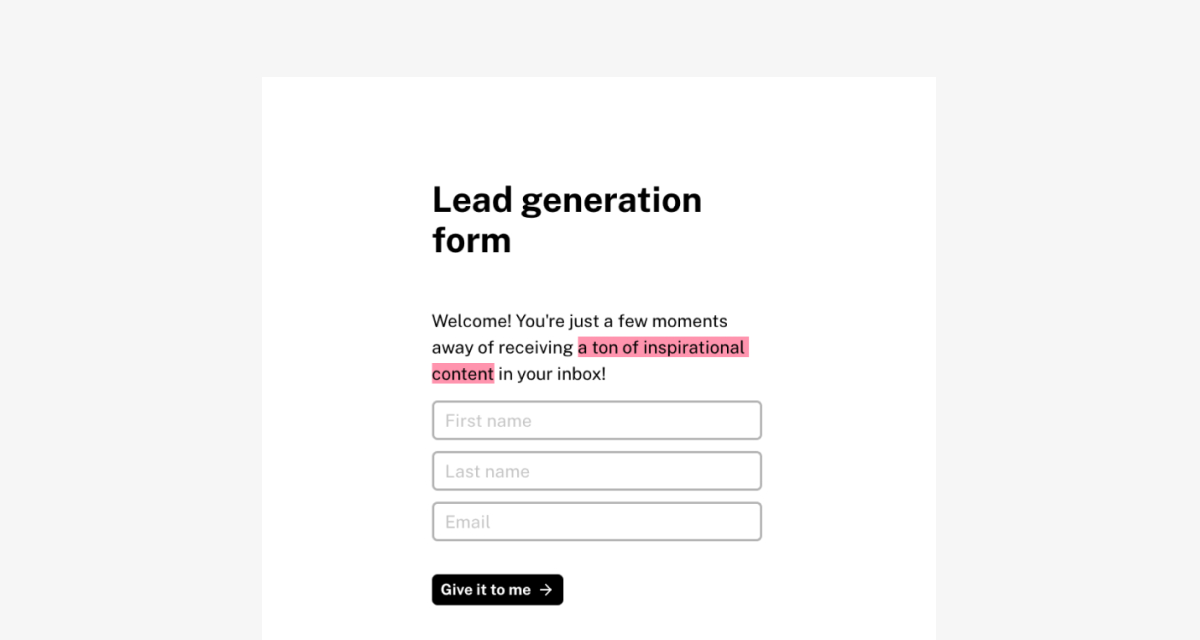
Task: Focus the Last name input field
Action: [x=597, y=471]
